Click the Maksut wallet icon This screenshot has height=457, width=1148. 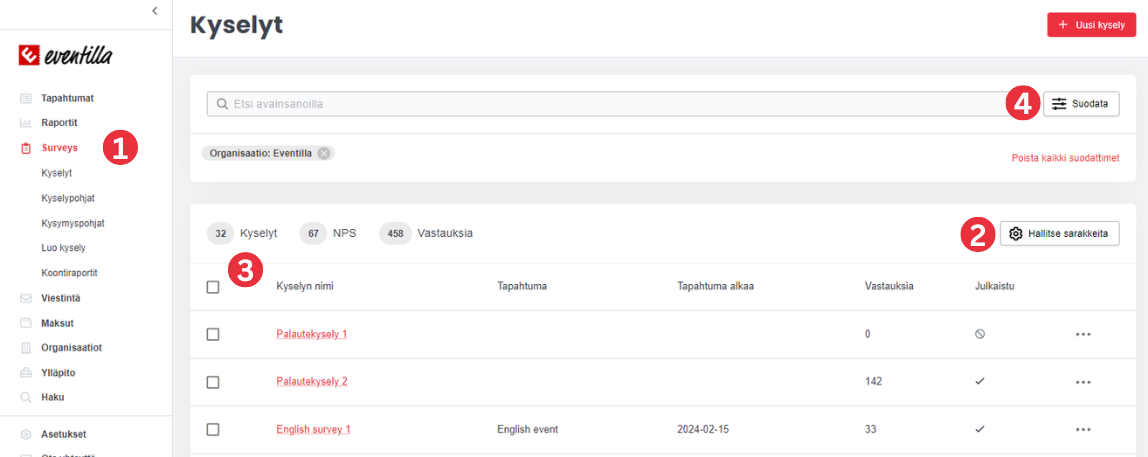pos(26,323)
